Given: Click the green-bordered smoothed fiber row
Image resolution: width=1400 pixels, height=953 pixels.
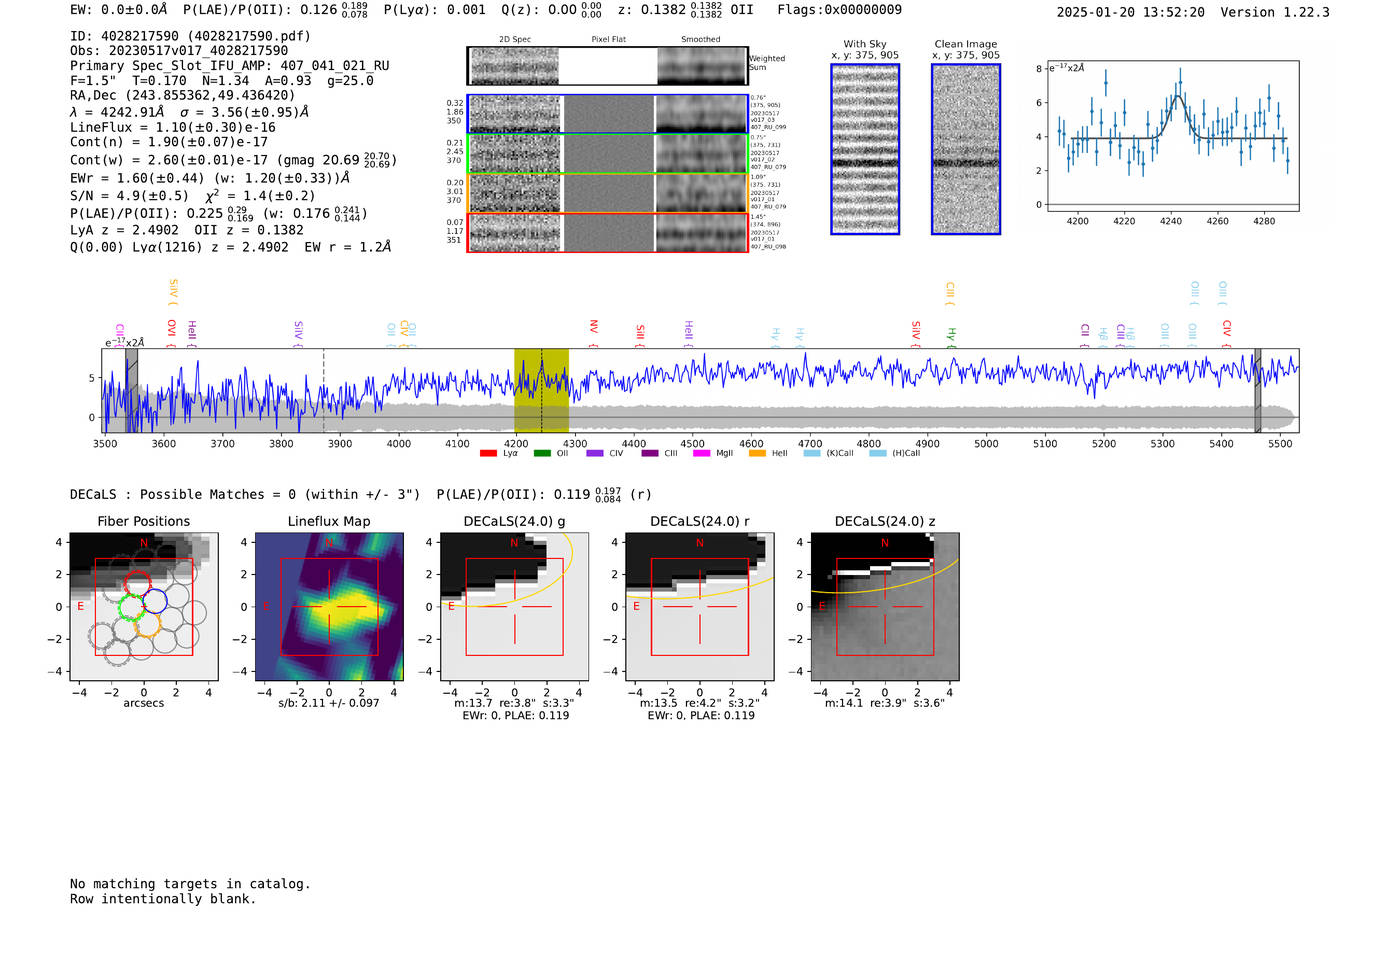Looking at the screenshot, I should pos(701,154).
